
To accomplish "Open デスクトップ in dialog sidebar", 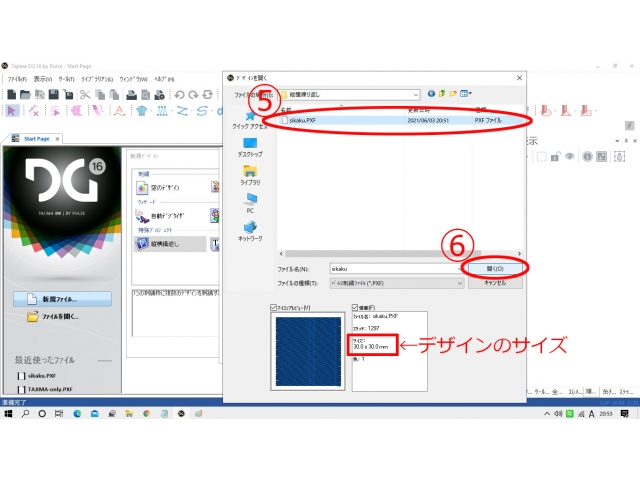I will 250,148.
